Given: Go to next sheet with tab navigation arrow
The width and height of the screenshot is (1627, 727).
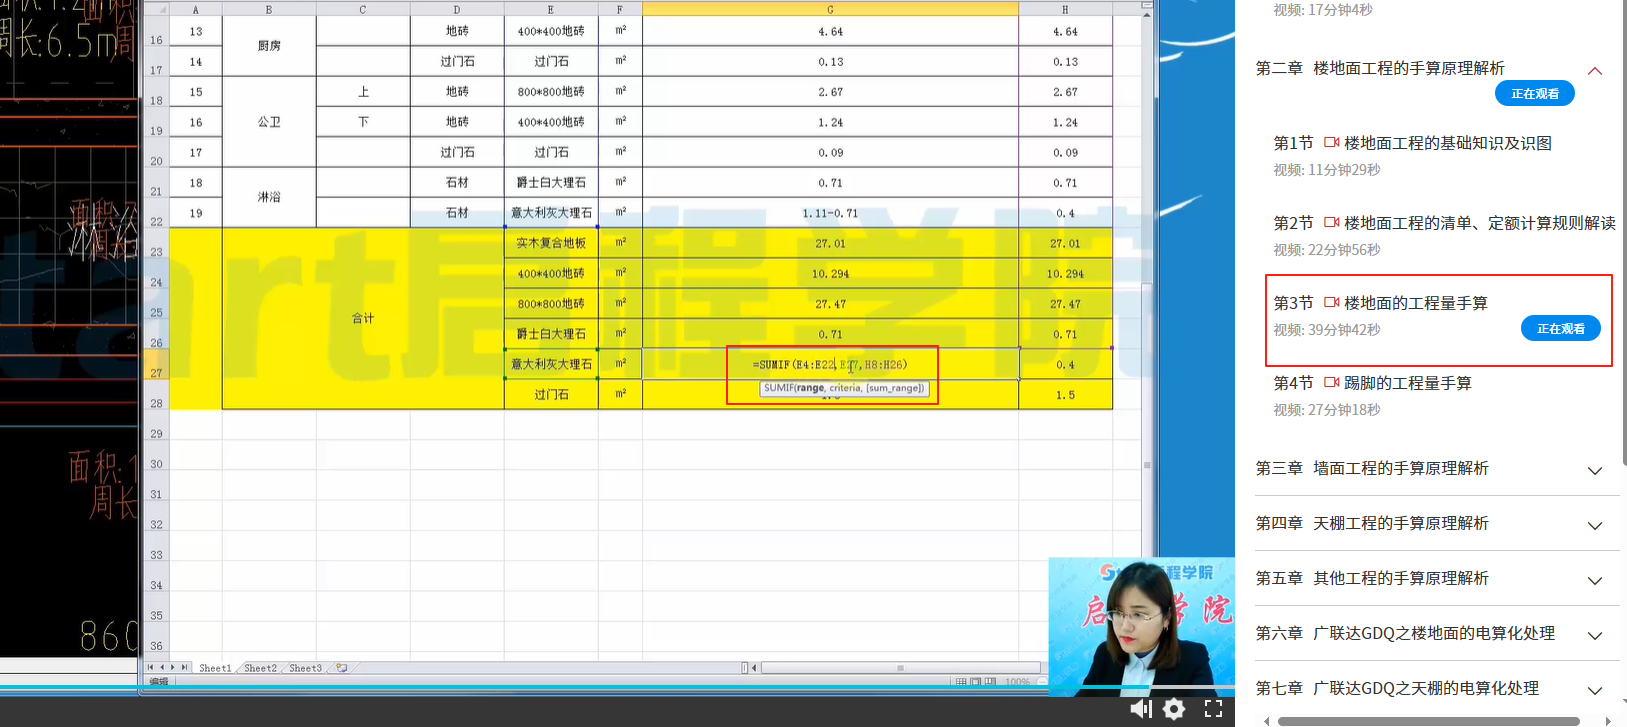Looking at the screenshot, I should (173, 667).
